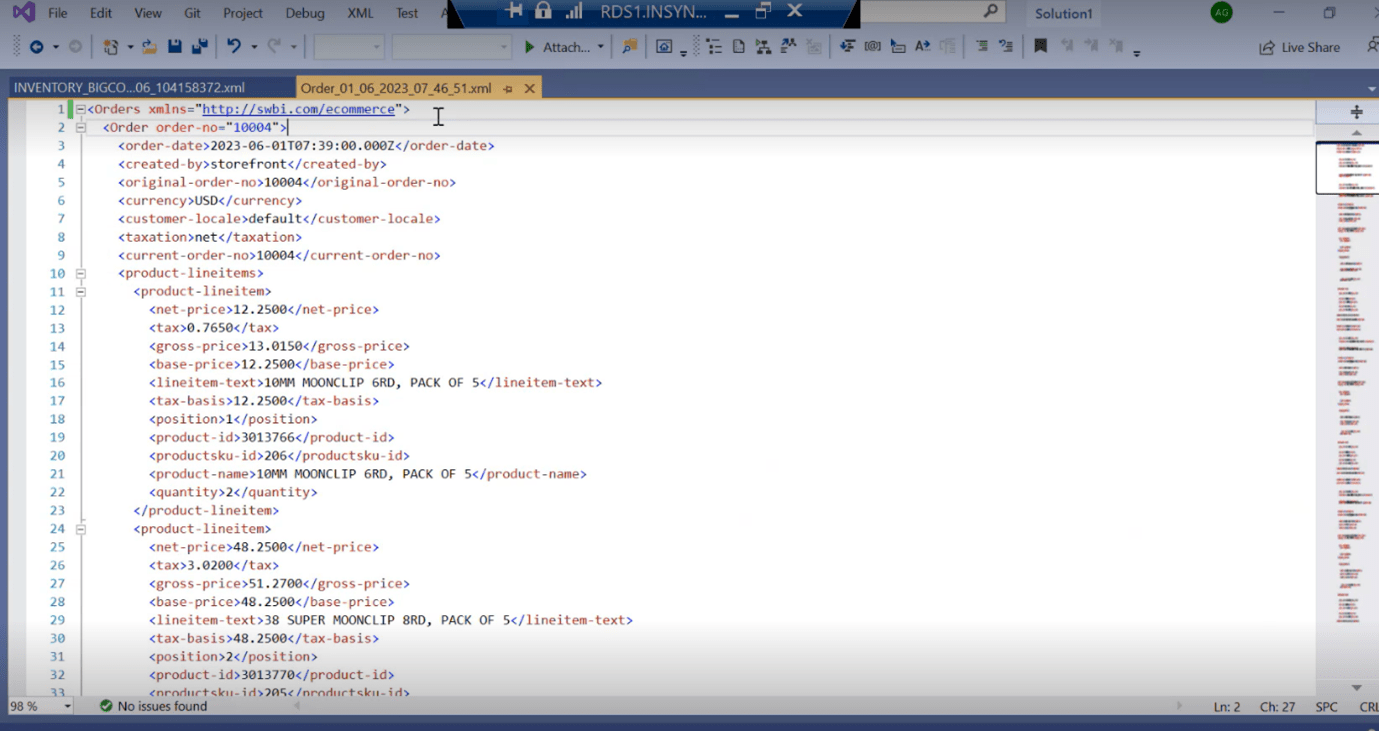Open the solution platforms combo box
Image resolution: width=1379 pixels, height=731 pixels.
tap(452, 47)
